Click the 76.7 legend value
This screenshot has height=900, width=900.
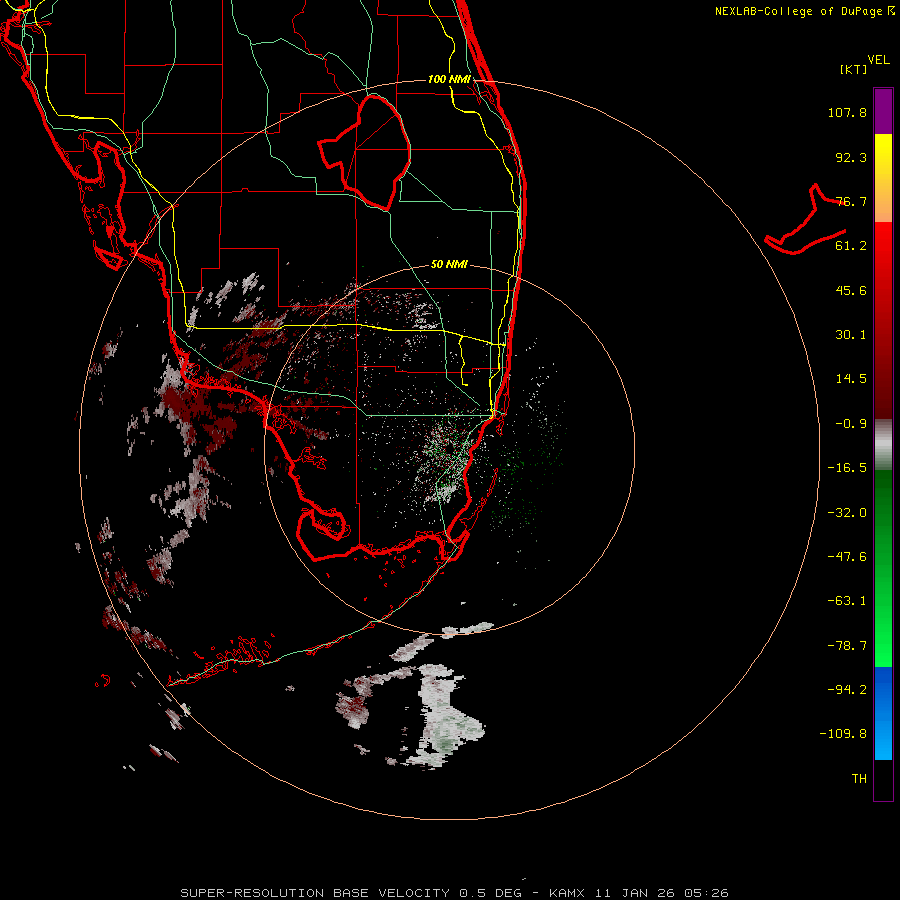[851, 201]
